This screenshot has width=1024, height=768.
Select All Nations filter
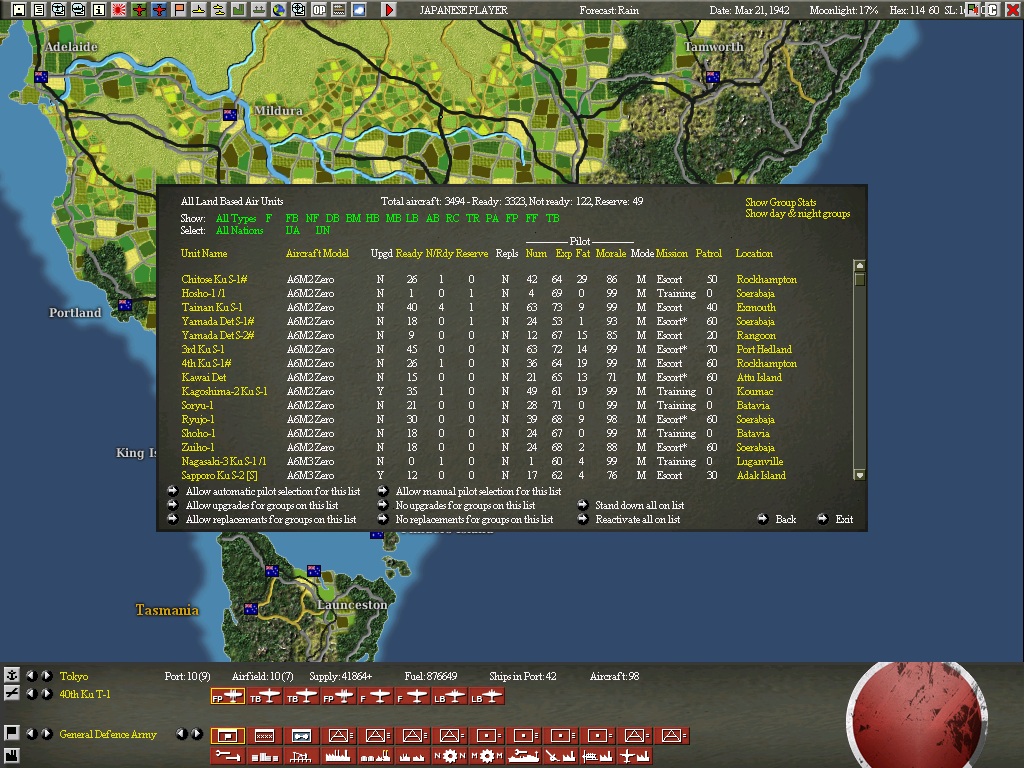[240, 230]
